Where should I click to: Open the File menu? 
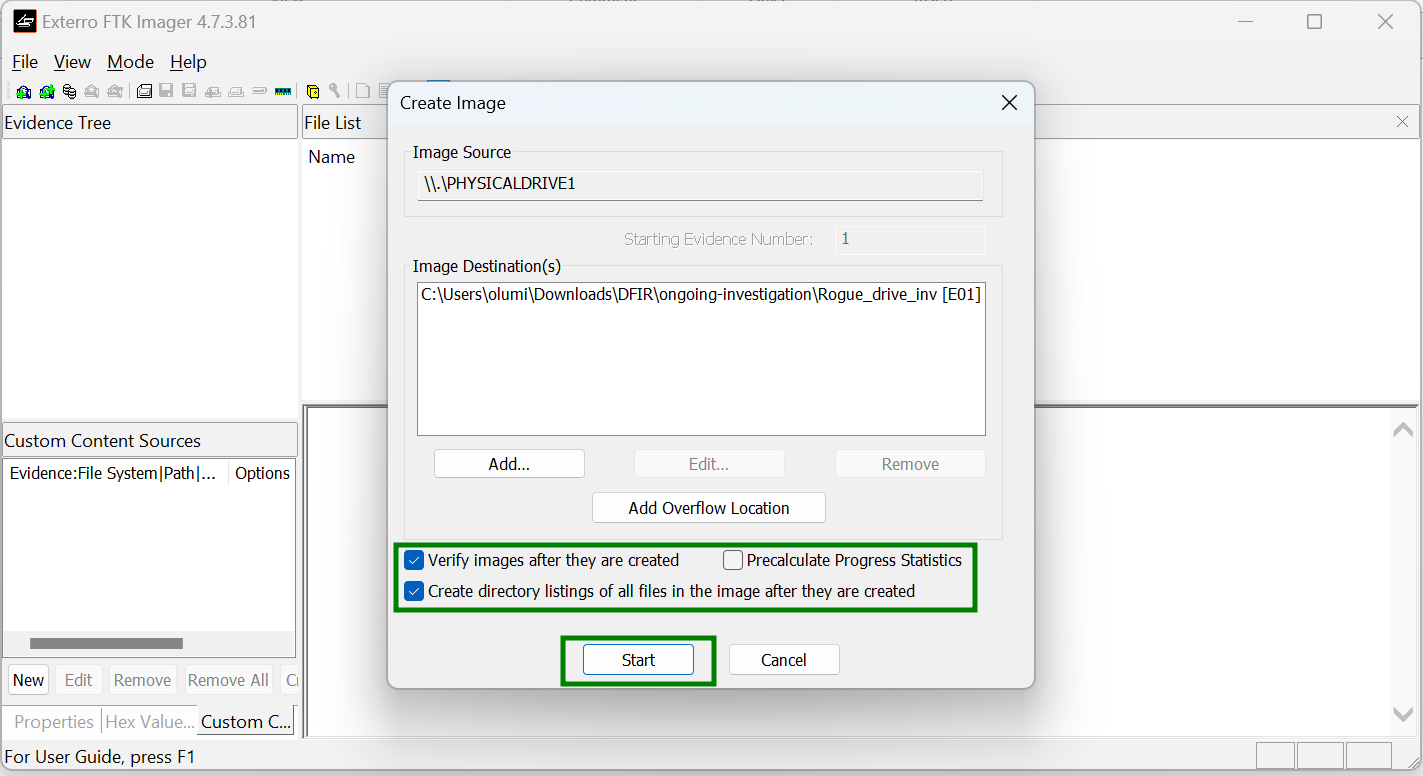pos(25,62)
